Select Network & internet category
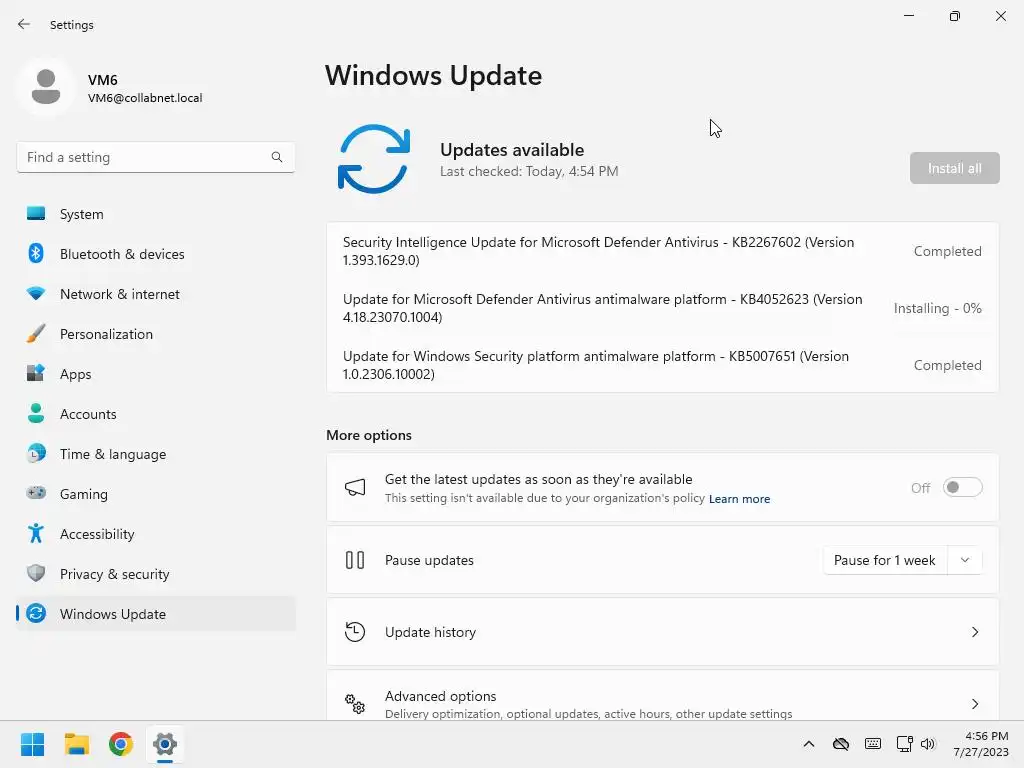The width and height of the screenshot is (1024, 768). pyautogui.click(x=155, y=294)
